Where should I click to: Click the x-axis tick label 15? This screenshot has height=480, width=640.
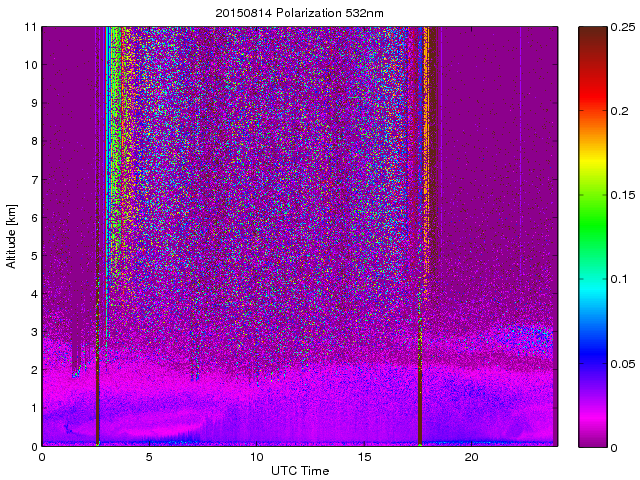point(364,457)
